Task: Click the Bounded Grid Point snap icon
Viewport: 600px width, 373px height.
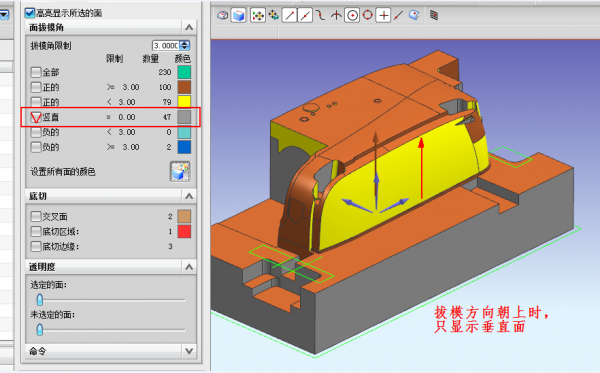Action: click(434, 16)
